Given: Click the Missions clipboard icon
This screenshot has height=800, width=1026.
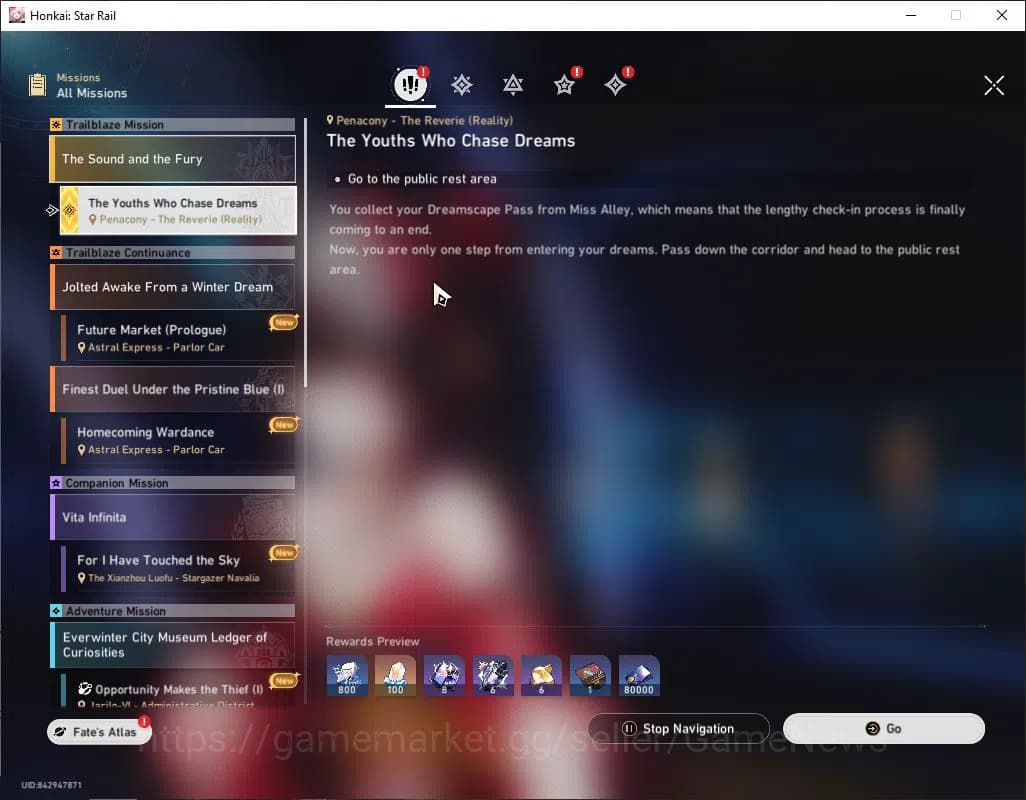Looking at the screenshot, I should pos(37,85).
